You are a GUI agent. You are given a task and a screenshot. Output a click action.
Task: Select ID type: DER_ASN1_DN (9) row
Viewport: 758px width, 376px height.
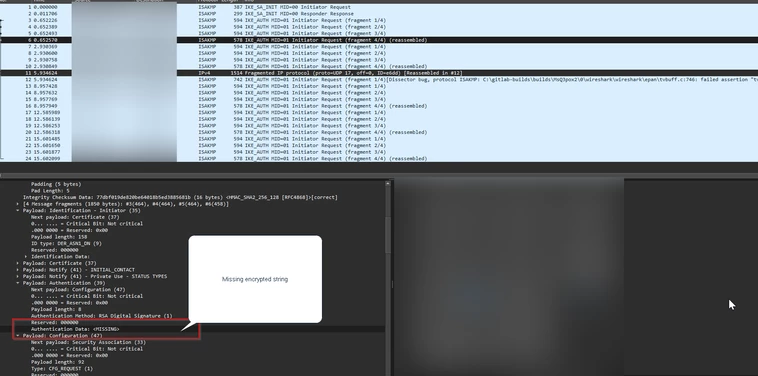192,244
